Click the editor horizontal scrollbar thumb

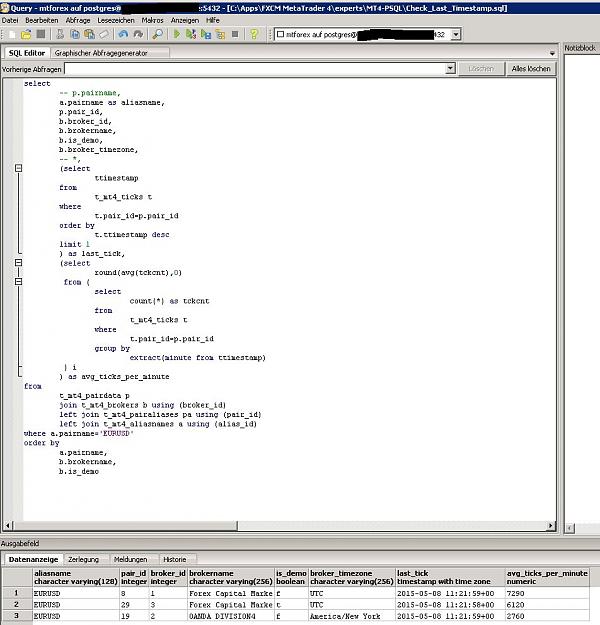click(x=125, y=526)
